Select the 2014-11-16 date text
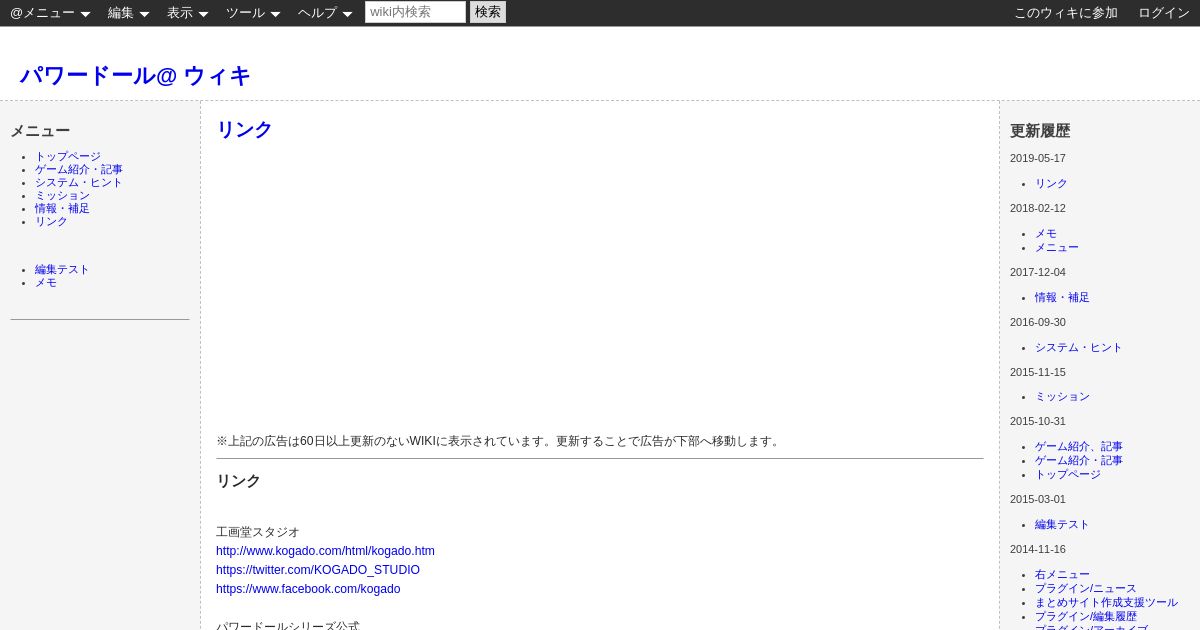This screenshot has width=1200, height=630. (1038, 549)
